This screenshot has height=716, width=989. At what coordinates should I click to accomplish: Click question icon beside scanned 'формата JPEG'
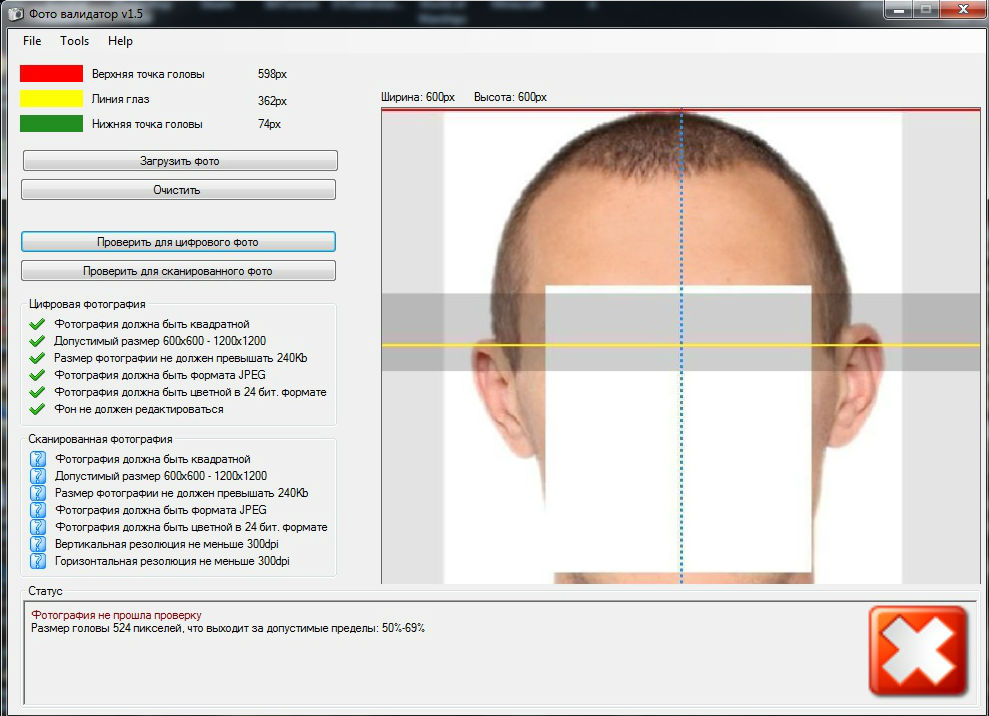[x=38, y=510]
